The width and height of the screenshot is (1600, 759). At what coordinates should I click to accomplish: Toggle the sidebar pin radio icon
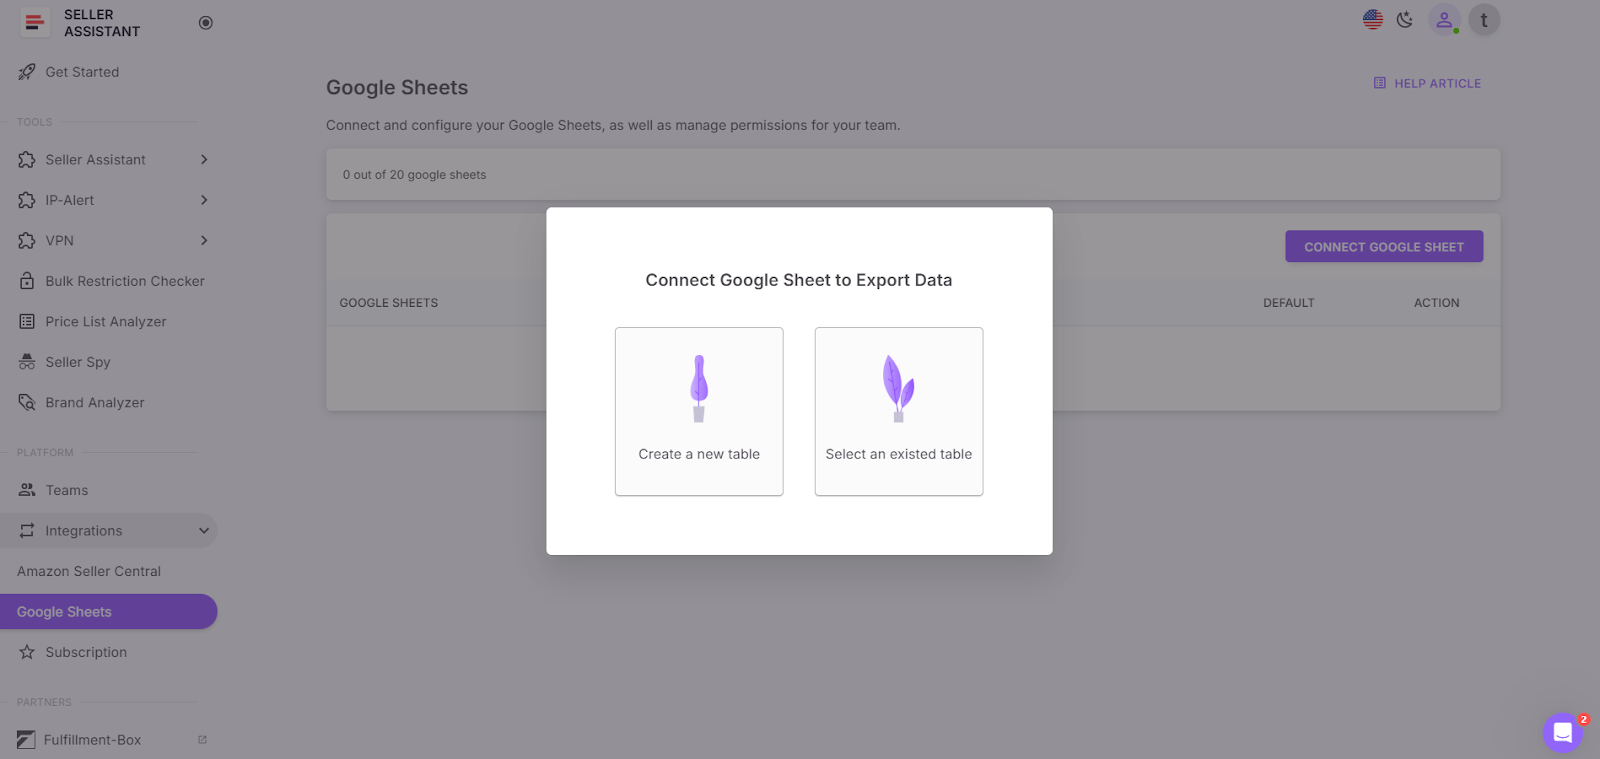tap(206, 23)
